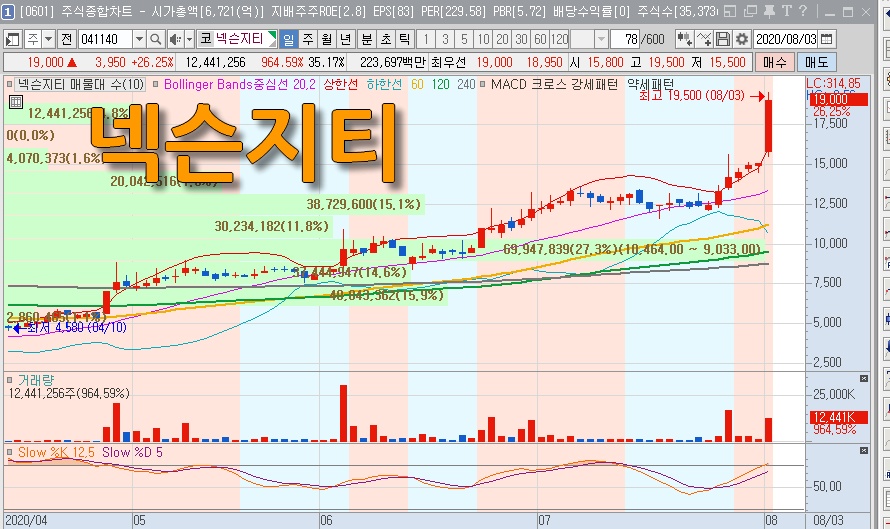Toggle the left side panel icon
The image size is (890, 529).
tap(12, 39)
